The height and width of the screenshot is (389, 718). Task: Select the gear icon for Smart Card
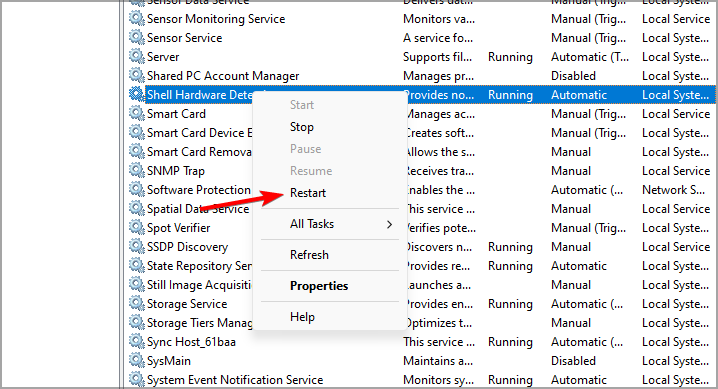(136, 113)
